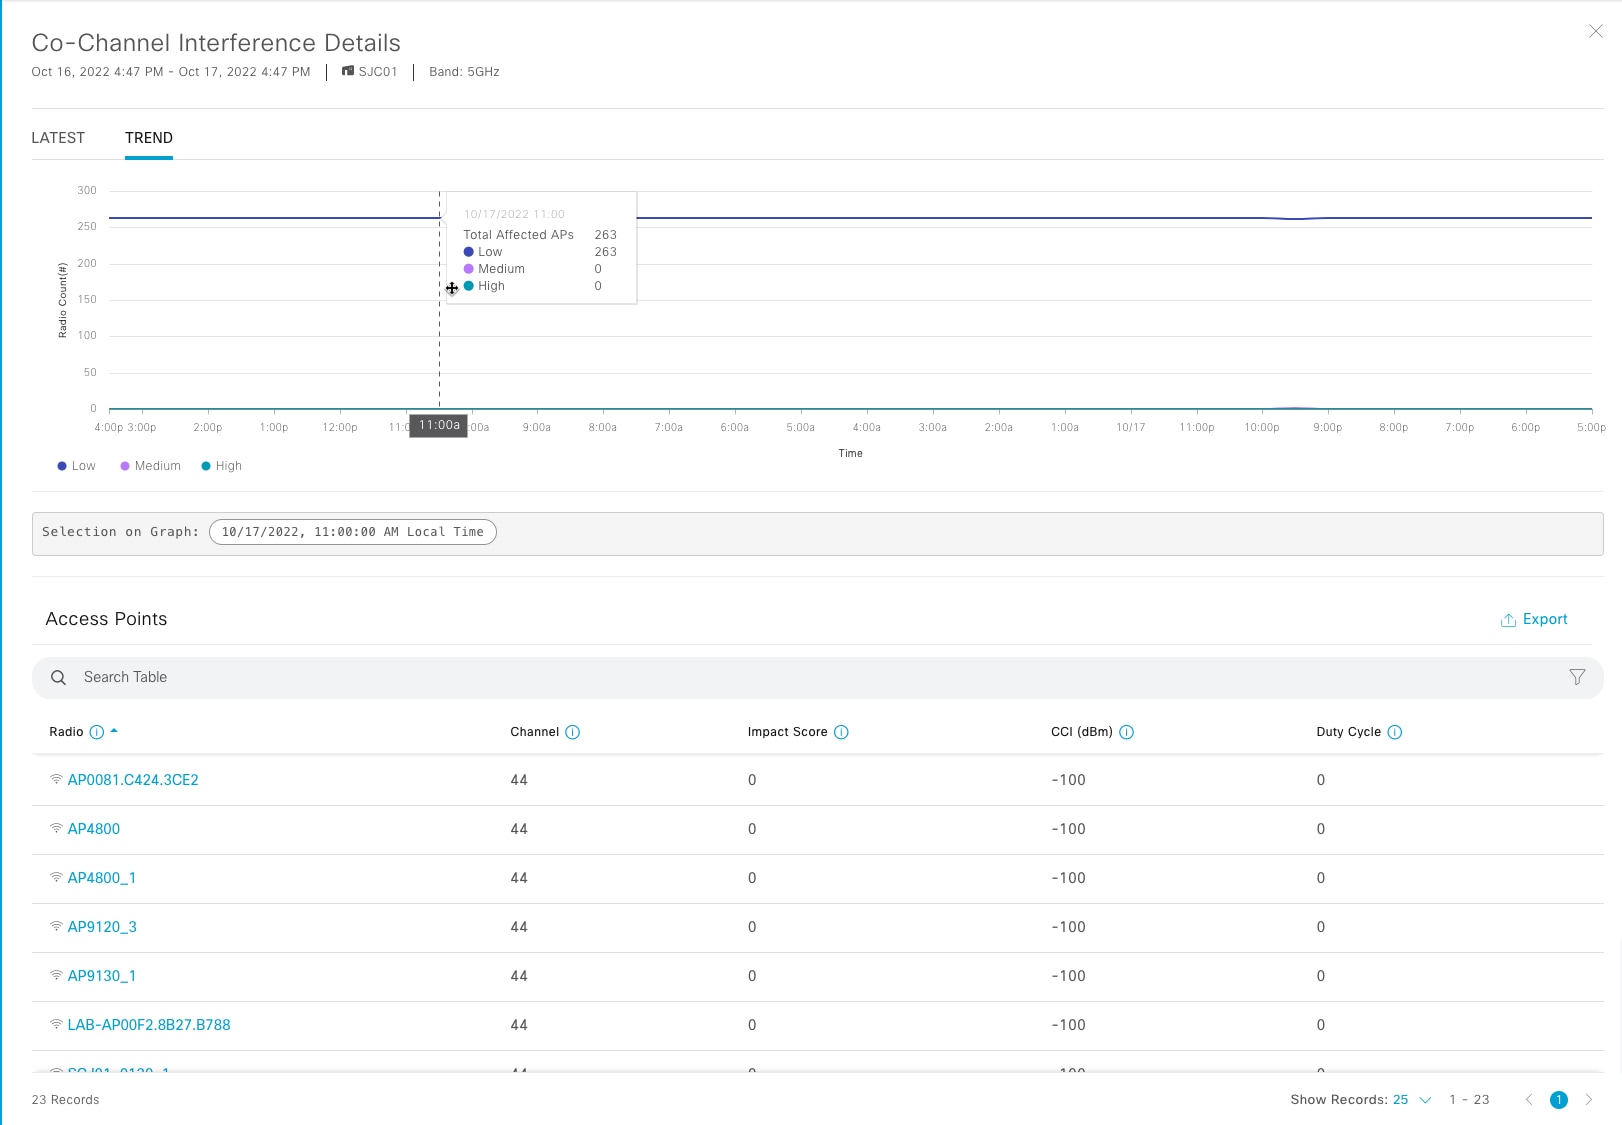
Task: Open the AP4800 access point link
Action: pyautogui.click(x=93, y=829)
